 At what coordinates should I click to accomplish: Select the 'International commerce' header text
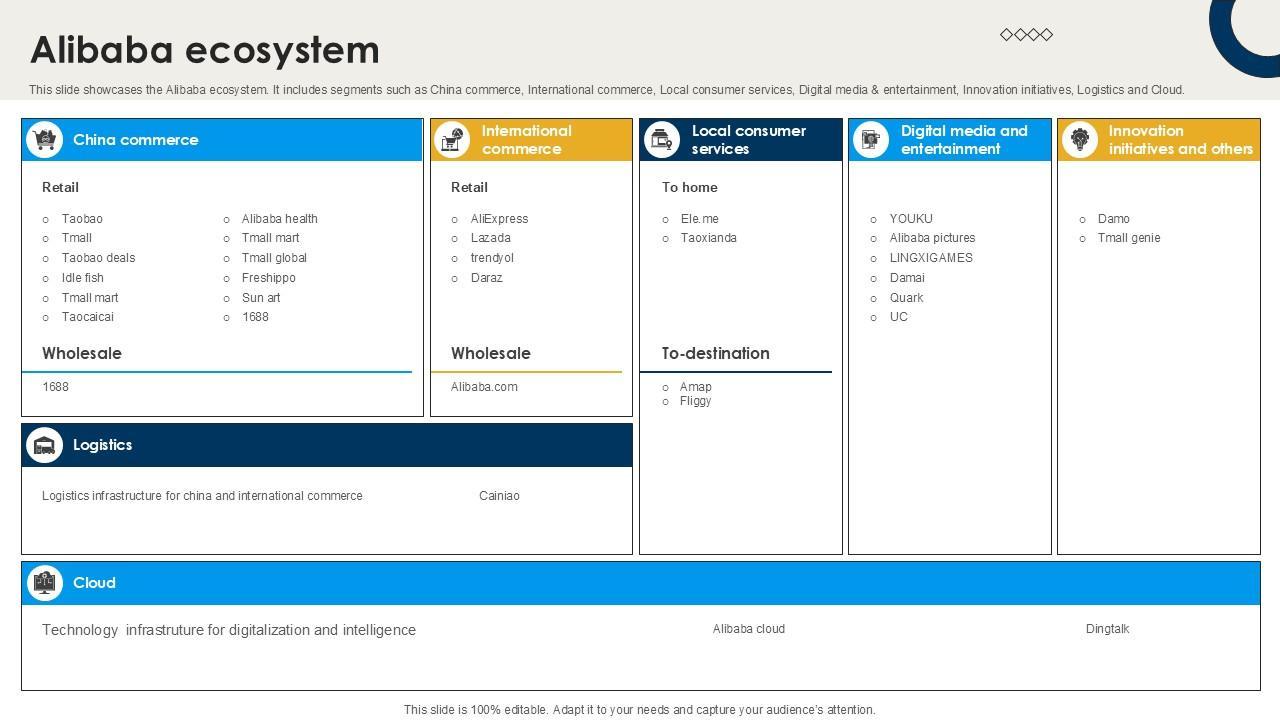pyautogui.click(x=526, y=140)
